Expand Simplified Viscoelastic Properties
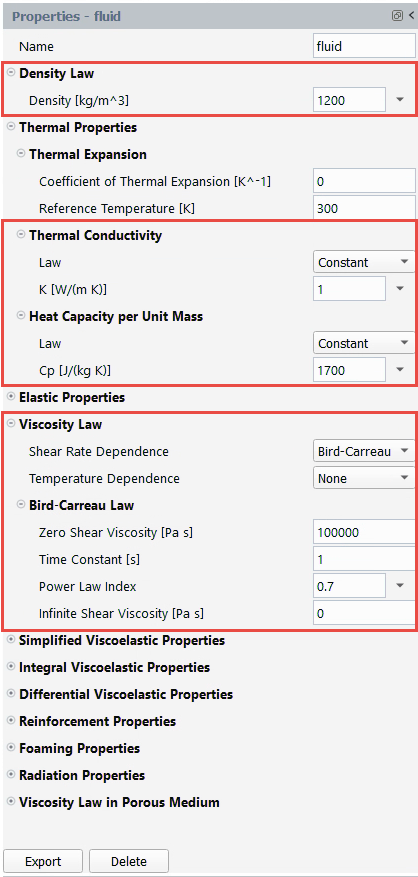418x877 pixels. tap(11, 640)
